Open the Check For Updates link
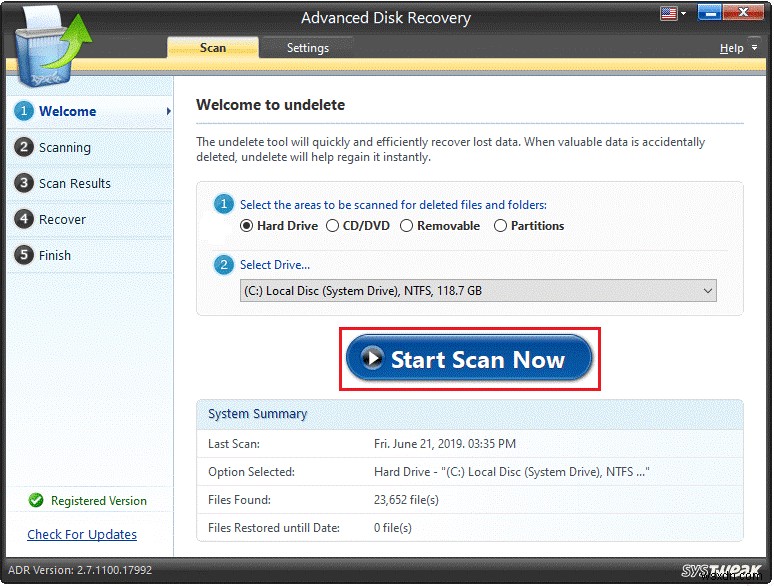Viewport: 774px width, 586px height. pos(82,535)
